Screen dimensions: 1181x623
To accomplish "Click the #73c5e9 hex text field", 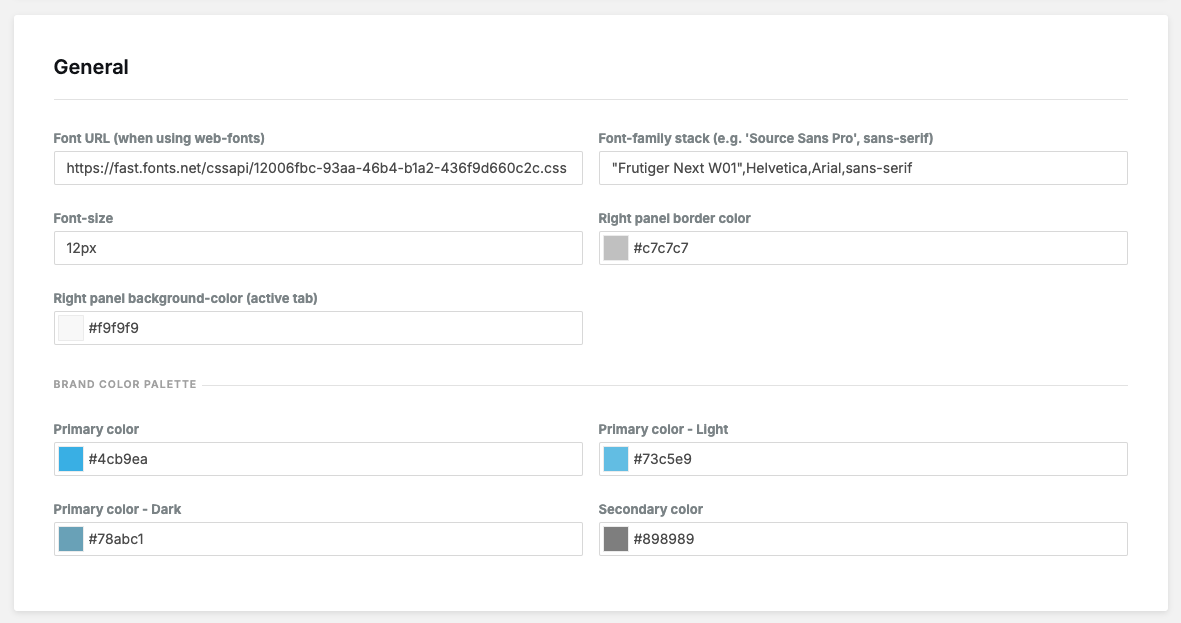I will tap(875, 459).
